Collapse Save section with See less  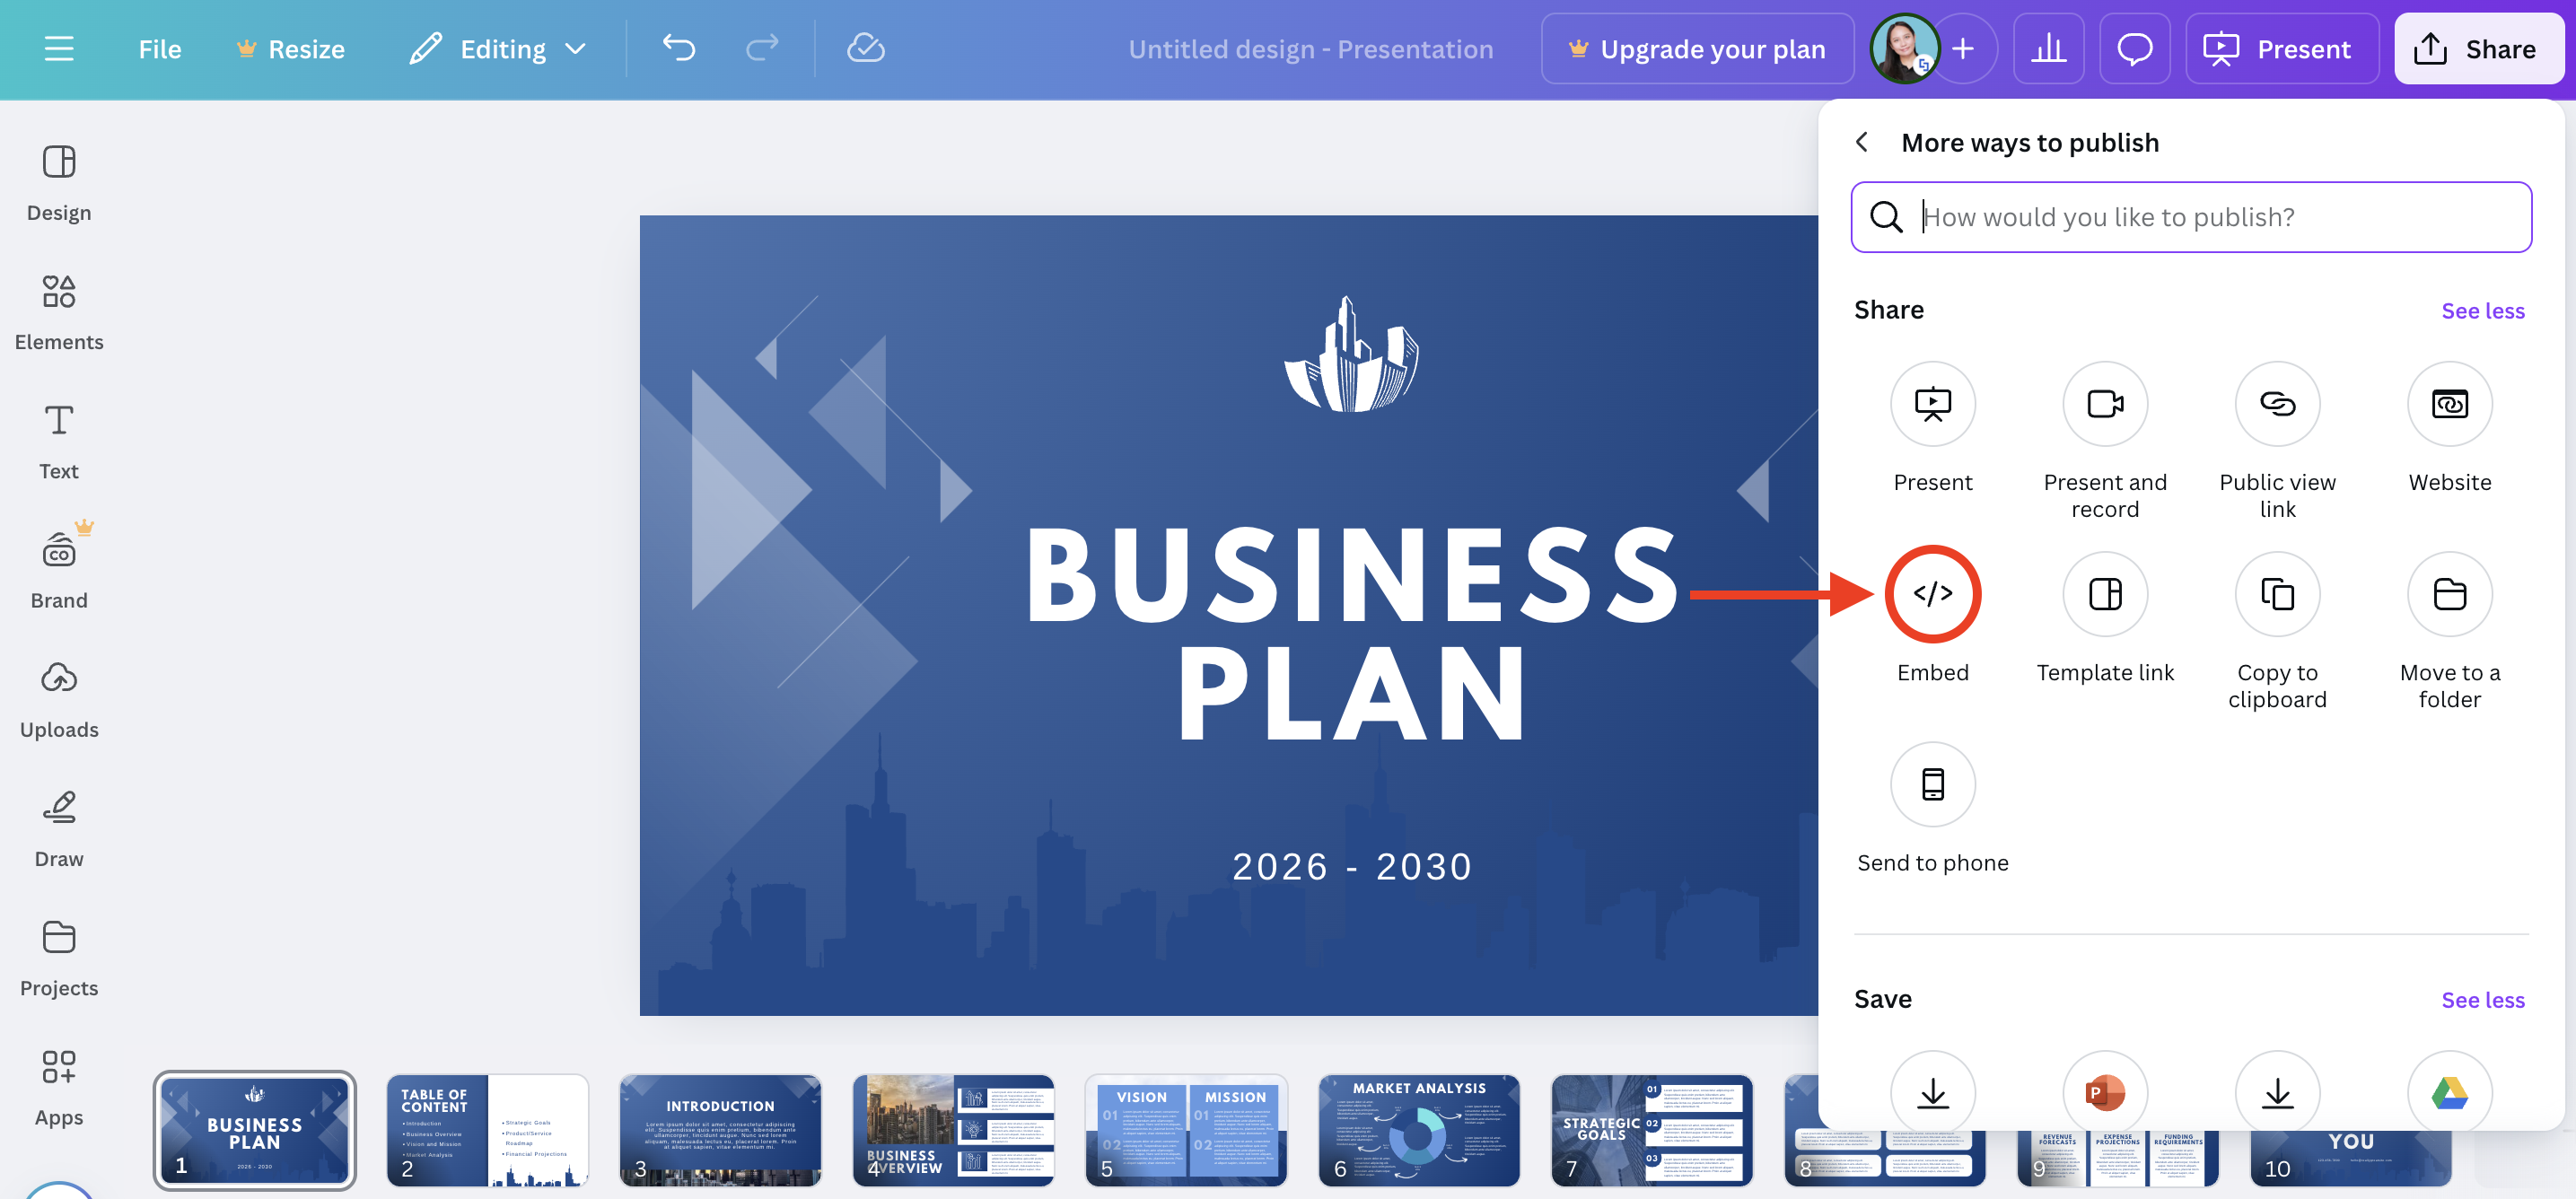tap(2481, 1000)
